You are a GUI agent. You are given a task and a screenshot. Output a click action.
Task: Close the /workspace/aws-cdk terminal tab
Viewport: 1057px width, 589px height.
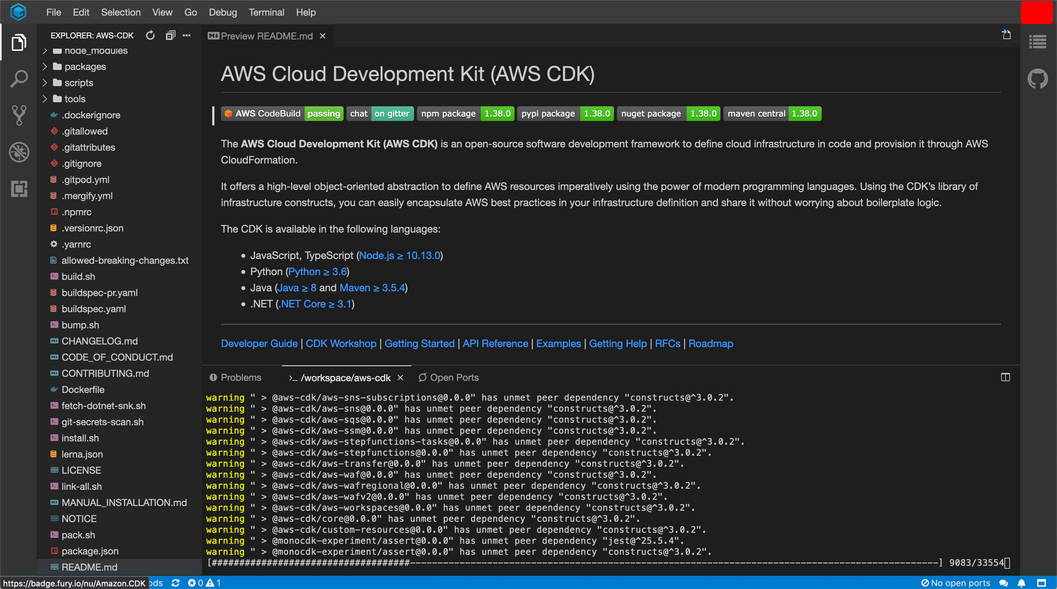point(400,377)
